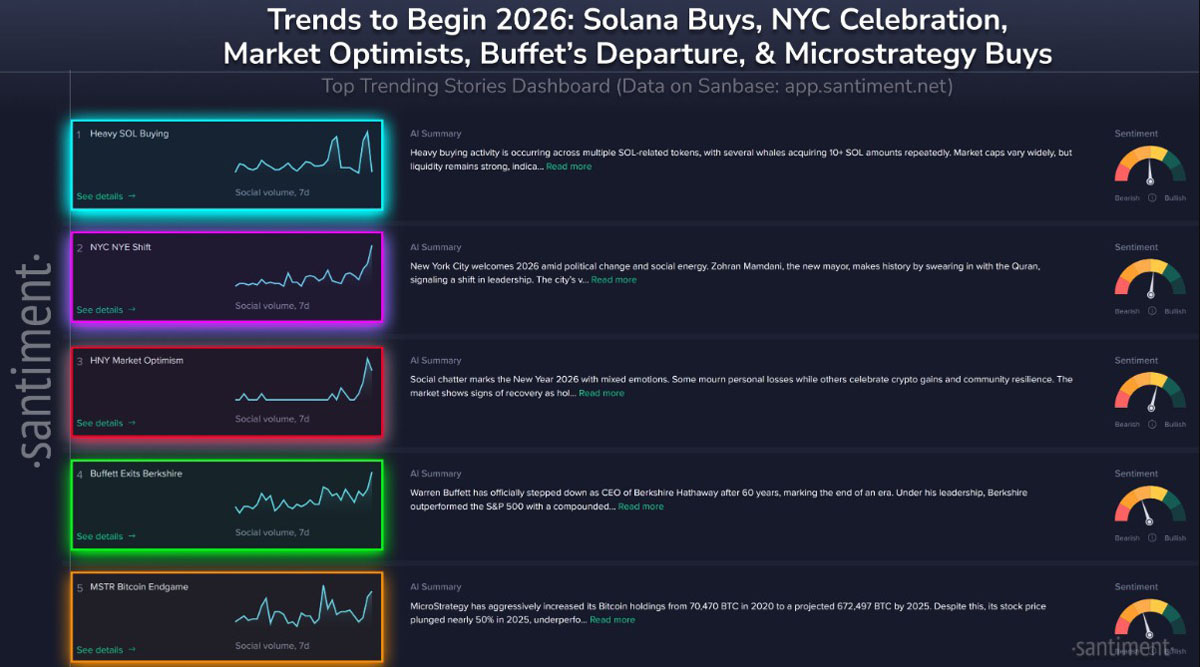Image resolution: width=1200 pixels, height=667 pixels.
Task: Open See details for Heavy SOL Buying
Action: 105,197
